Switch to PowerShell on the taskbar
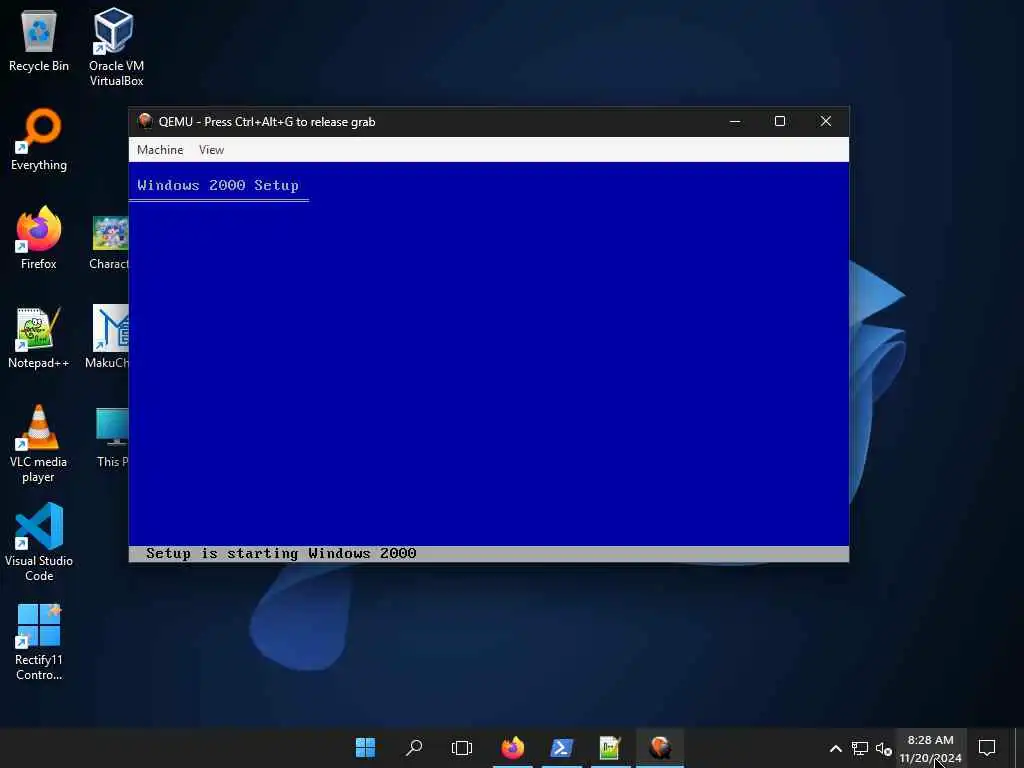1024x768 pixels. 562,748
